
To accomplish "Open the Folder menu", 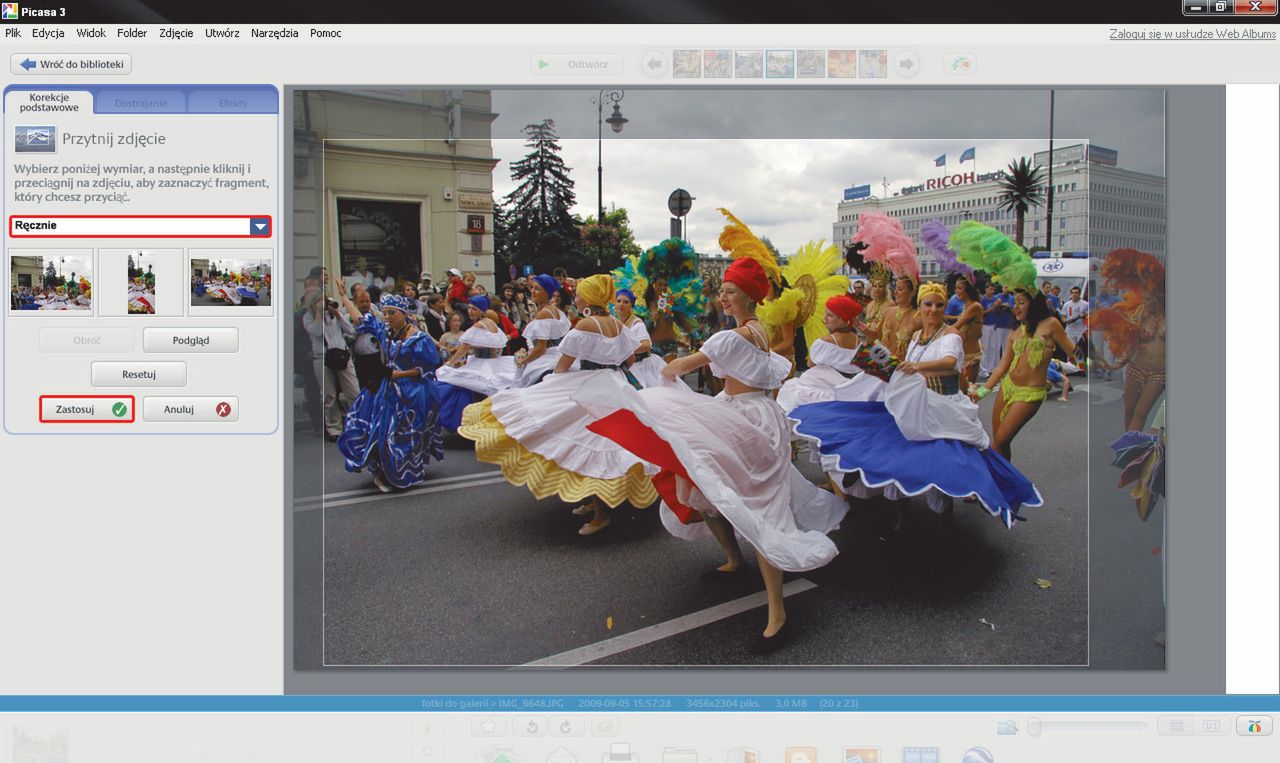I will pyautogui.click(x=132, y=33).
